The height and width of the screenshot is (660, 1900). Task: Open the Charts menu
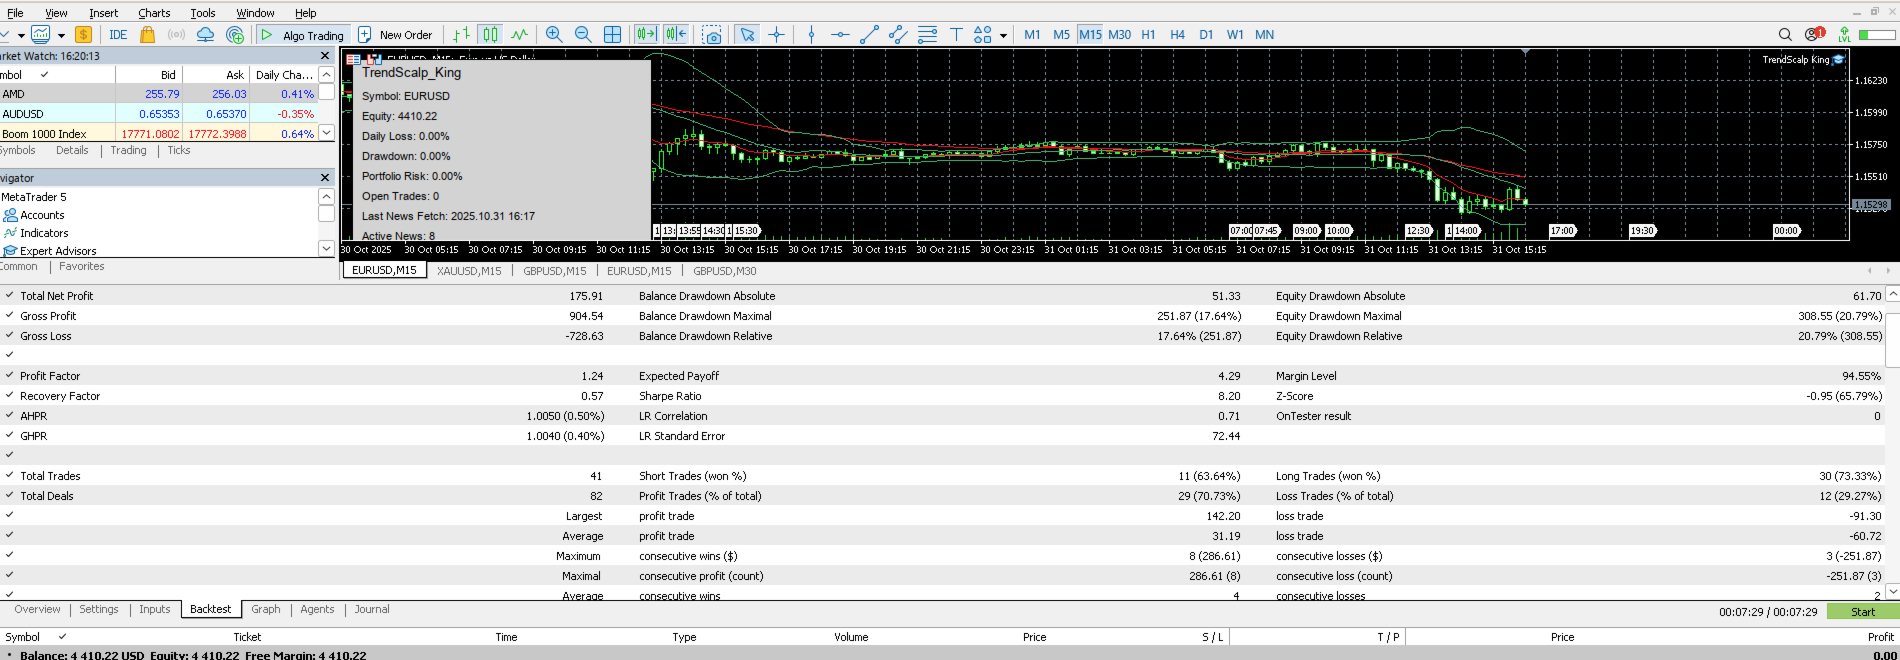click(x=154, y=13)
